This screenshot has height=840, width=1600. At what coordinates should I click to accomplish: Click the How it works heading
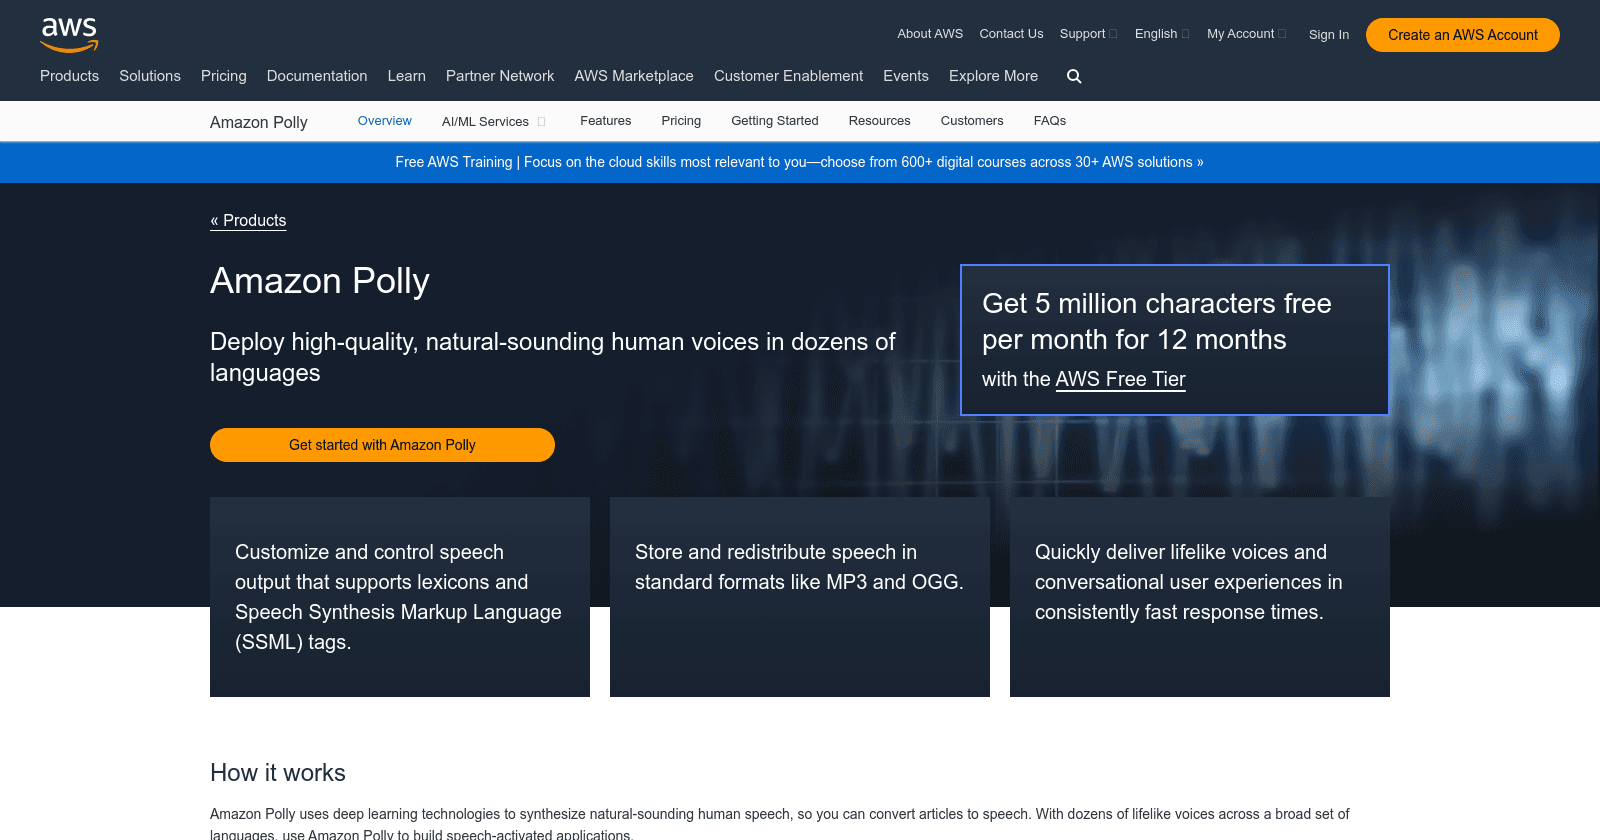278,773
